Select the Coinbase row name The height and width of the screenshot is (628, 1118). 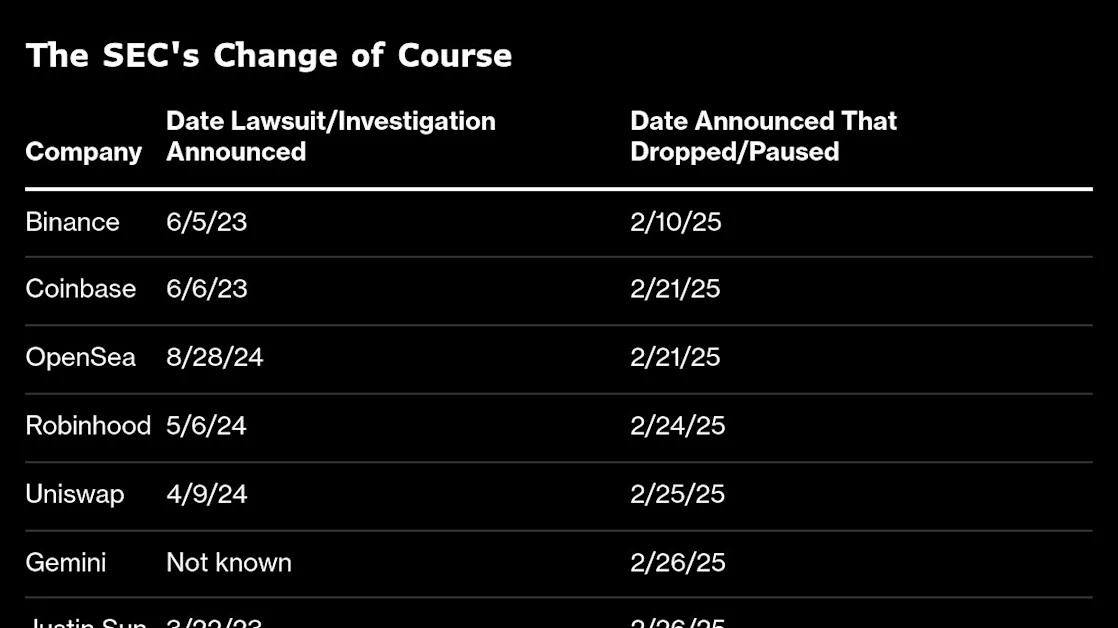pyautogui.click(x=81, y=289)
